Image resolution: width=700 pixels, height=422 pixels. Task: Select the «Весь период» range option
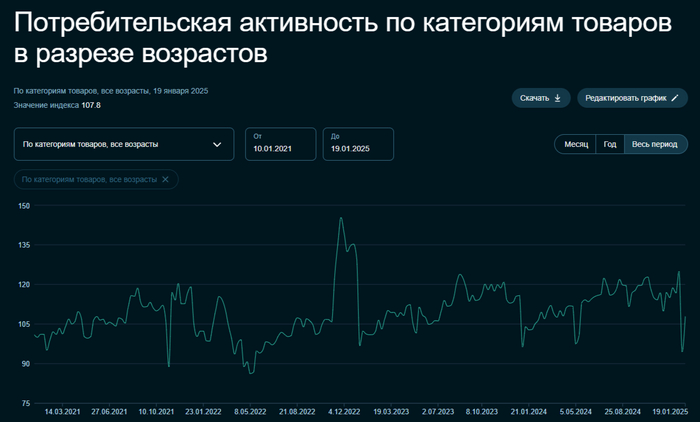655,144
